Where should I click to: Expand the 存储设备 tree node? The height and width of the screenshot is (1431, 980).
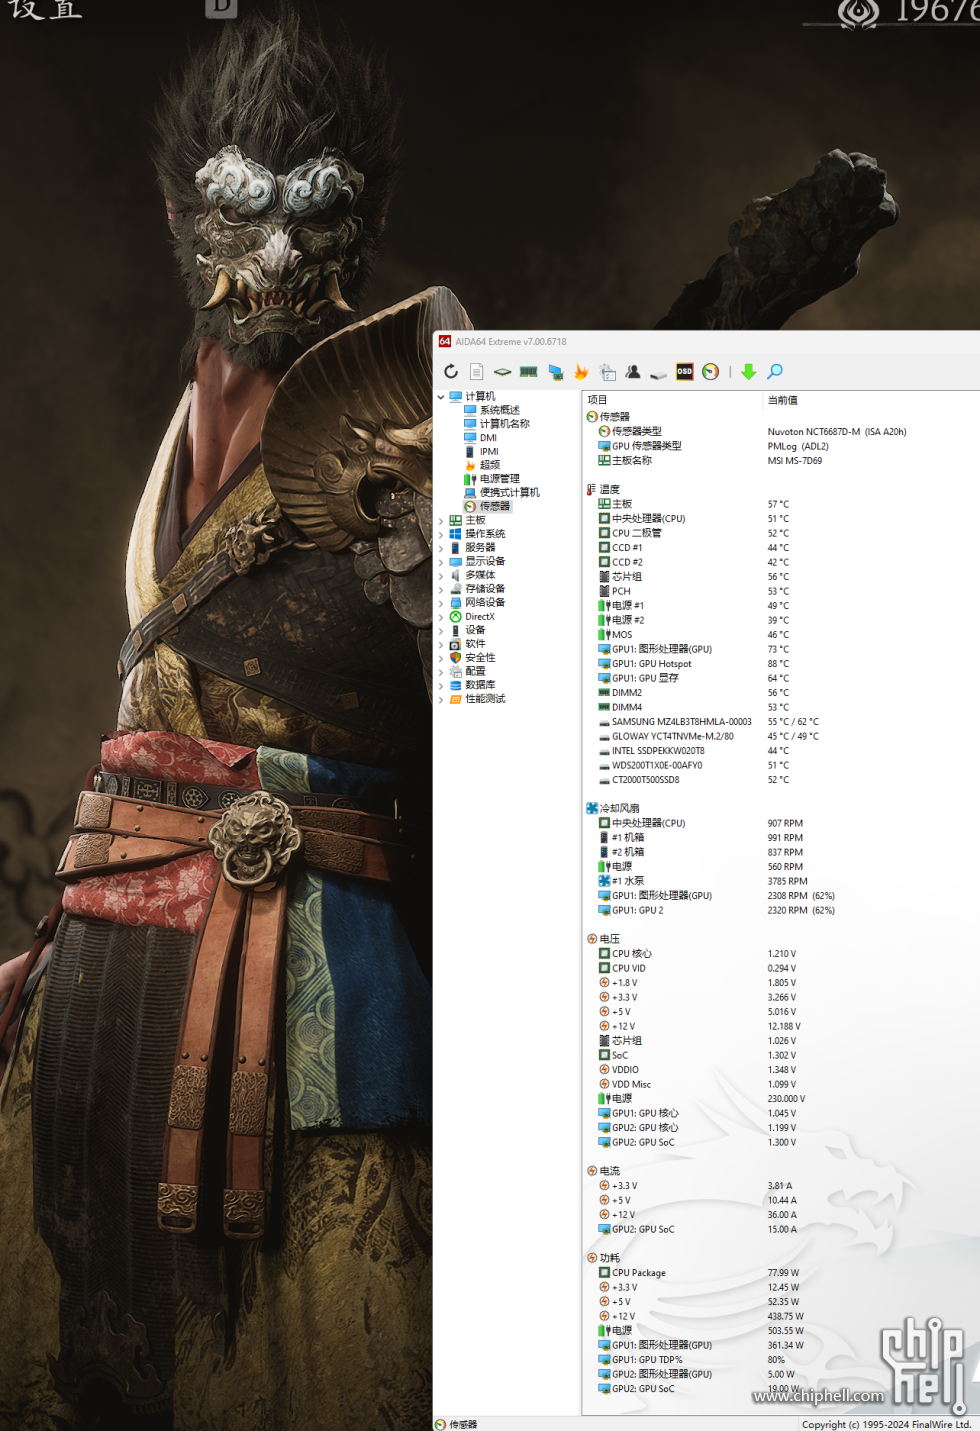[x=441, y=590]
